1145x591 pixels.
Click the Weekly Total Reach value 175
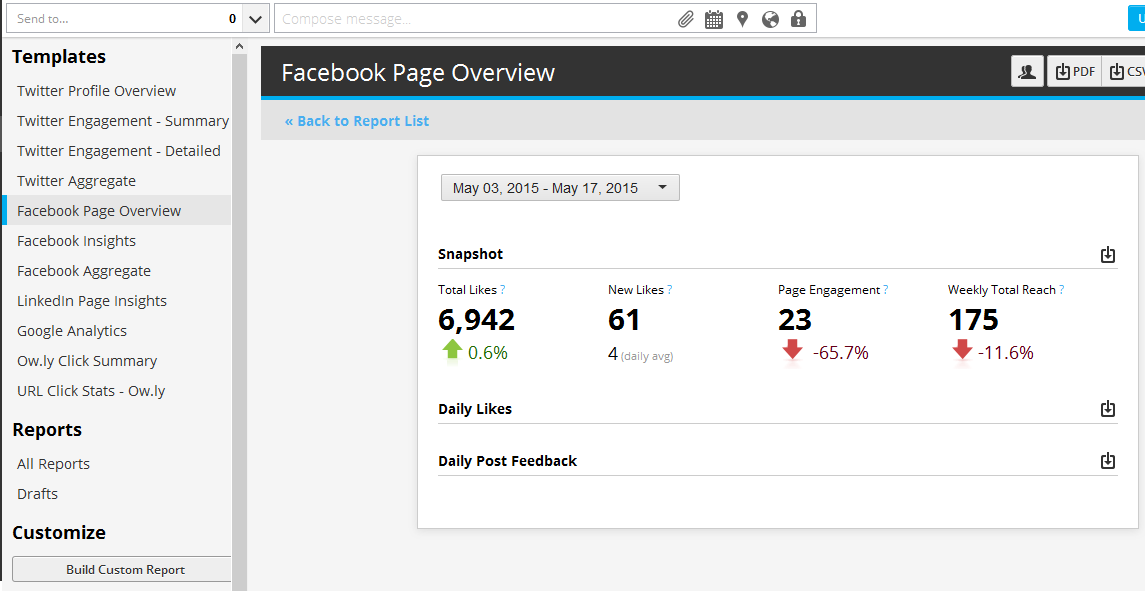coord(973,319)
